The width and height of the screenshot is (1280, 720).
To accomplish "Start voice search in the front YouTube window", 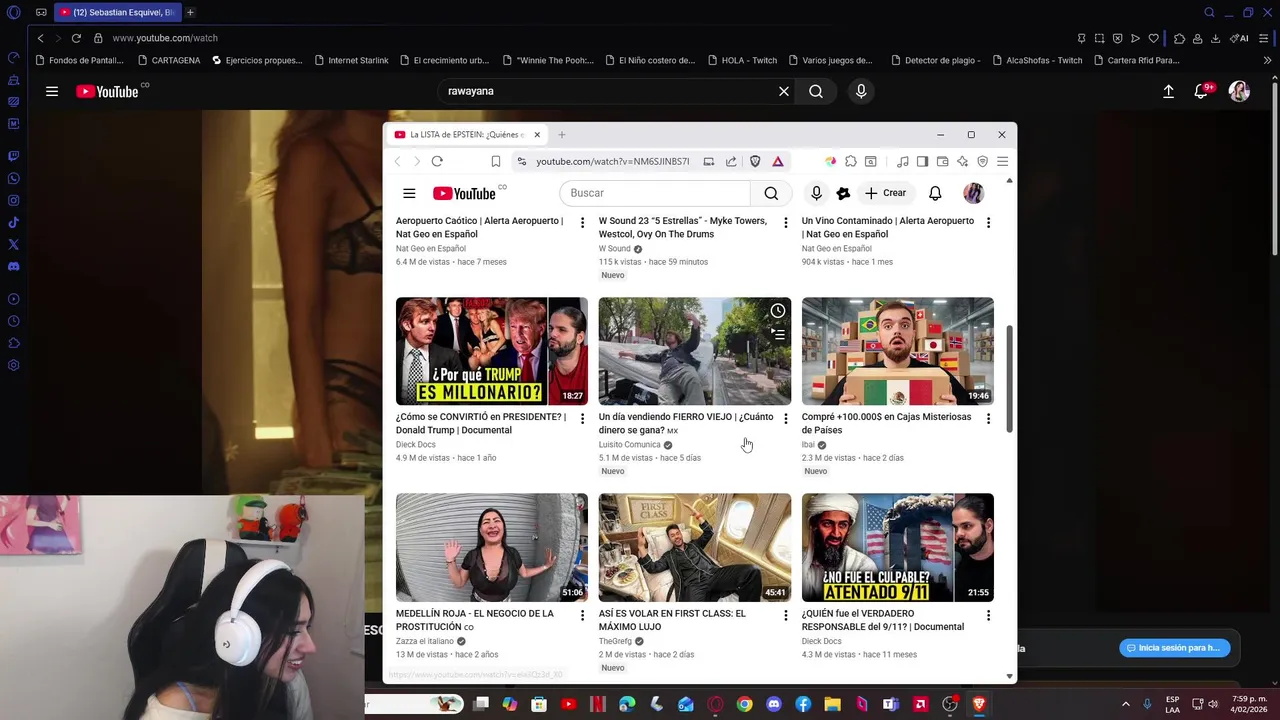I will [x=816, y=193].
